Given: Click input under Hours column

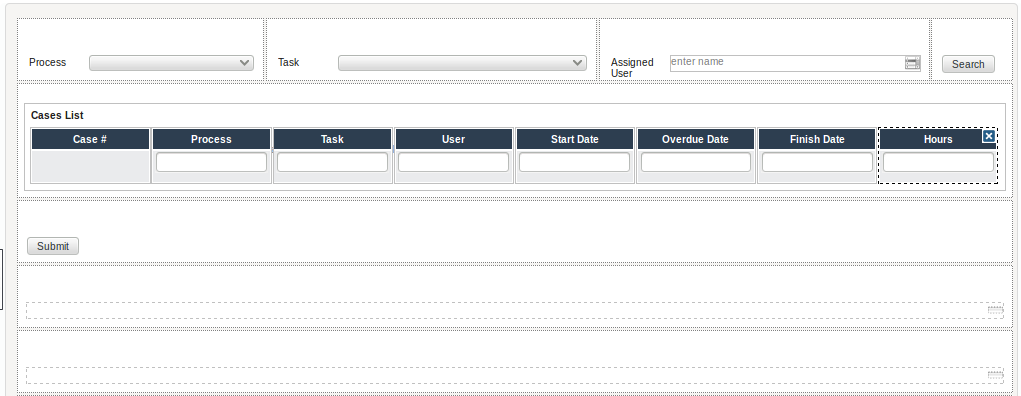Looking at the screenshot, I should pos(938,162).
